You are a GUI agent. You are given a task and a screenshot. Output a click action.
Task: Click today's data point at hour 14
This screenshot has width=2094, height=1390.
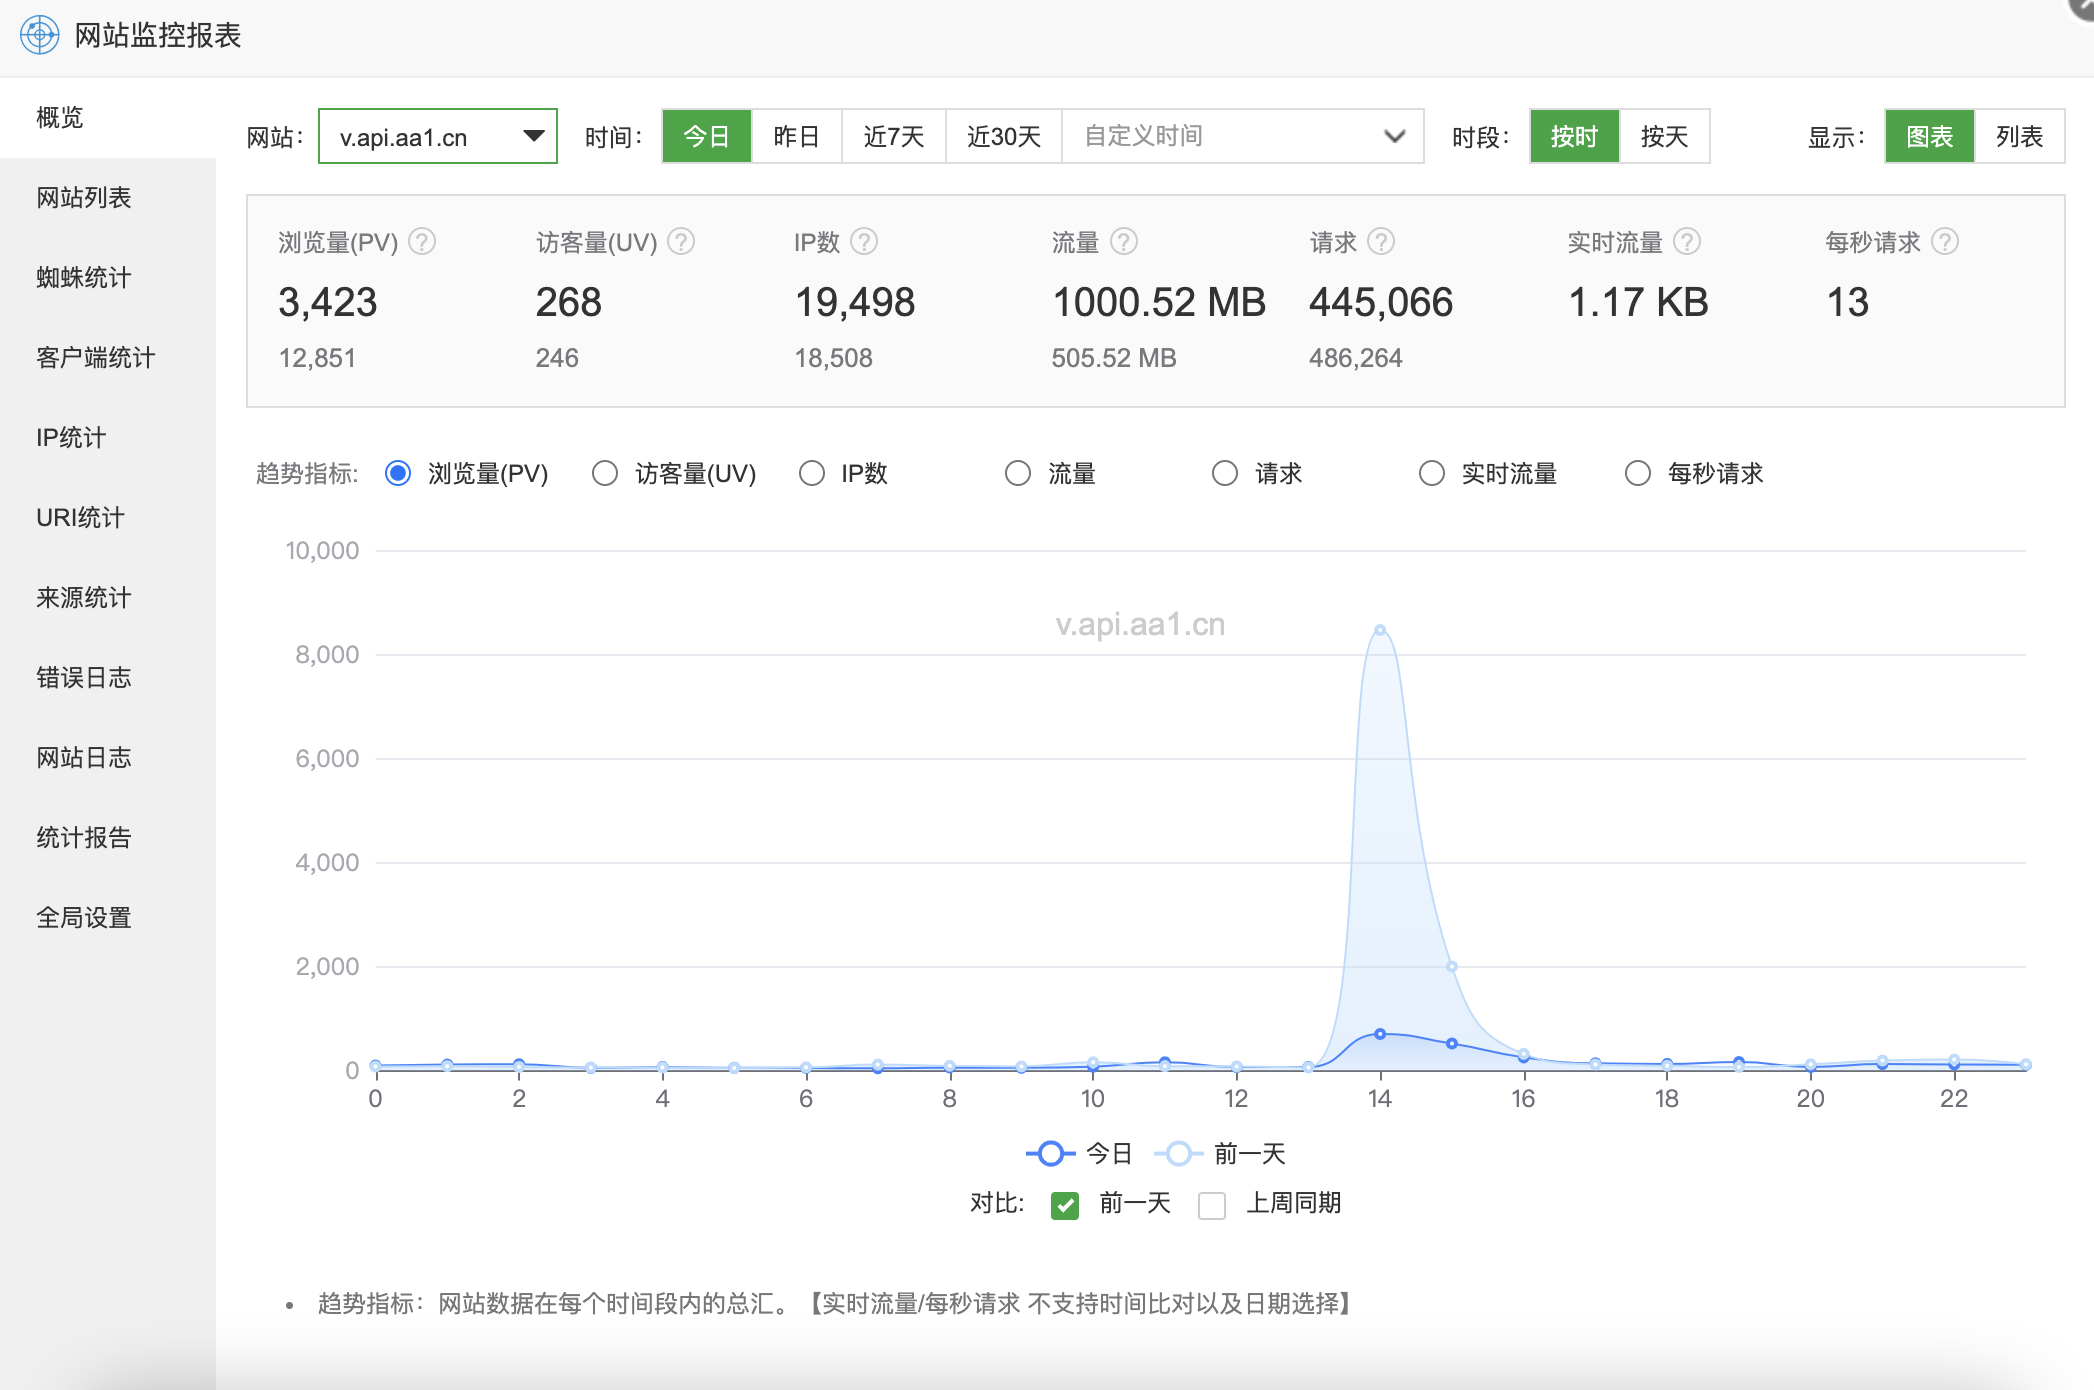(1380, 1034)
